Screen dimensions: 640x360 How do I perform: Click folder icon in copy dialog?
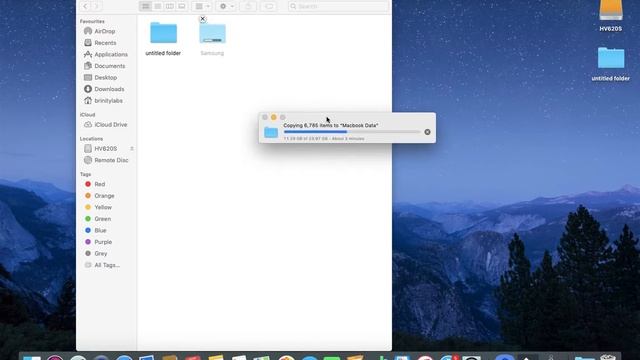(x=271, y=132)
